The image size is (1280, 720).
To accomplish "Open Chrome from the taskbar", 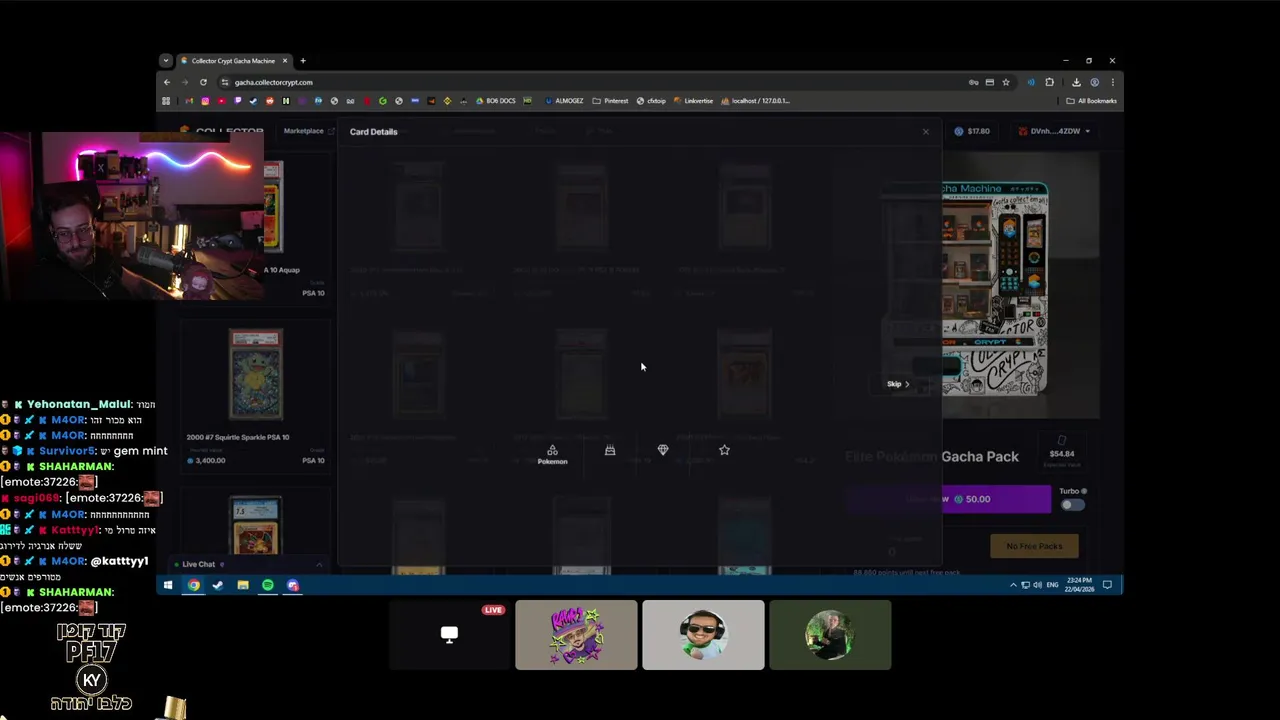I will 193,585.
